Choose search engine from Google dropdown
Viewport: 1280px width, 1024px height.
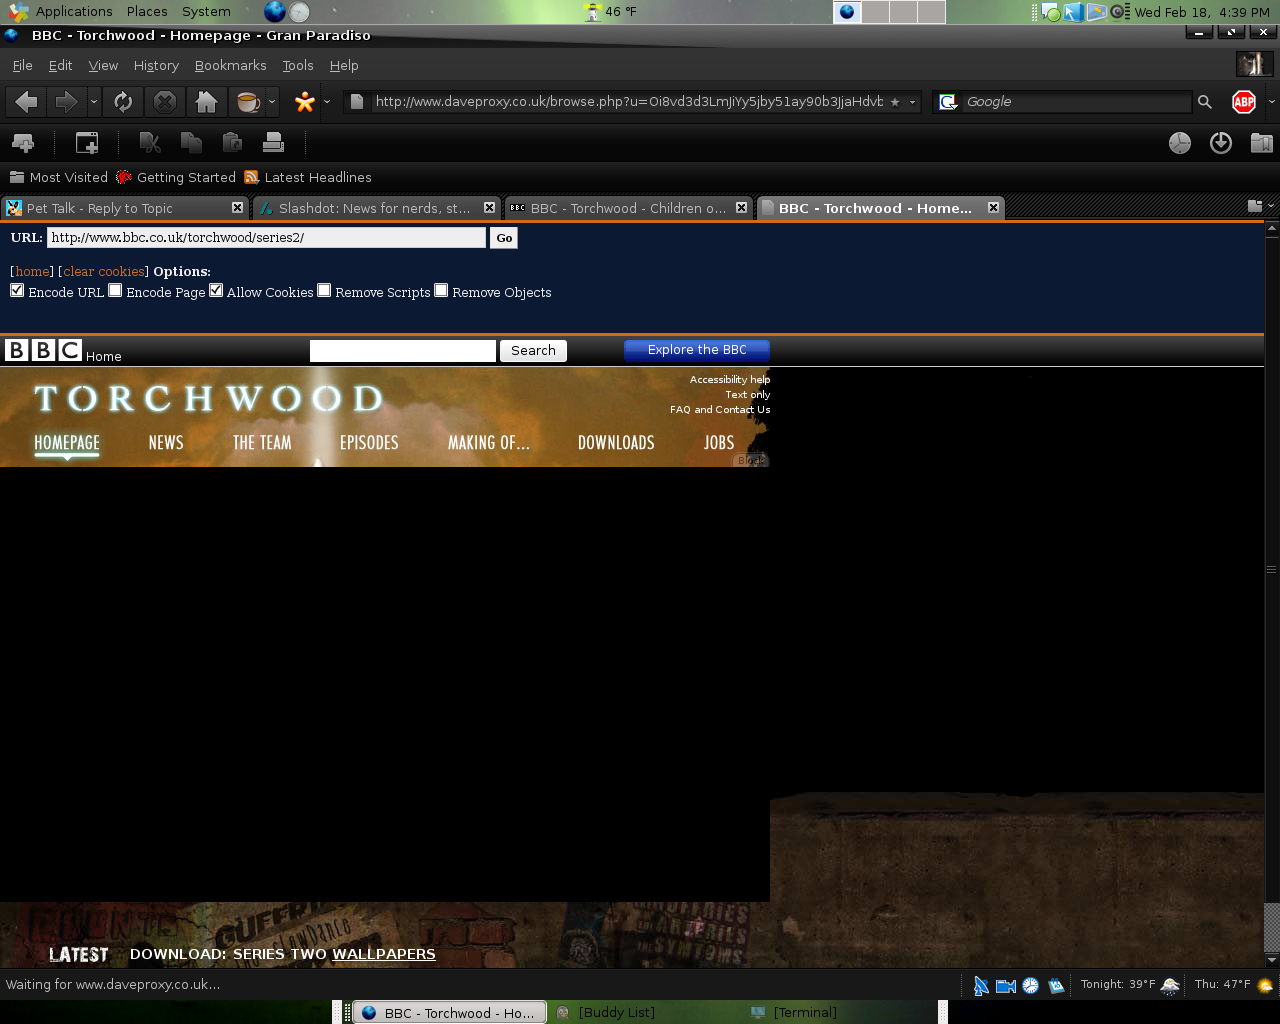pyautogui.click(x=948, y=102)
